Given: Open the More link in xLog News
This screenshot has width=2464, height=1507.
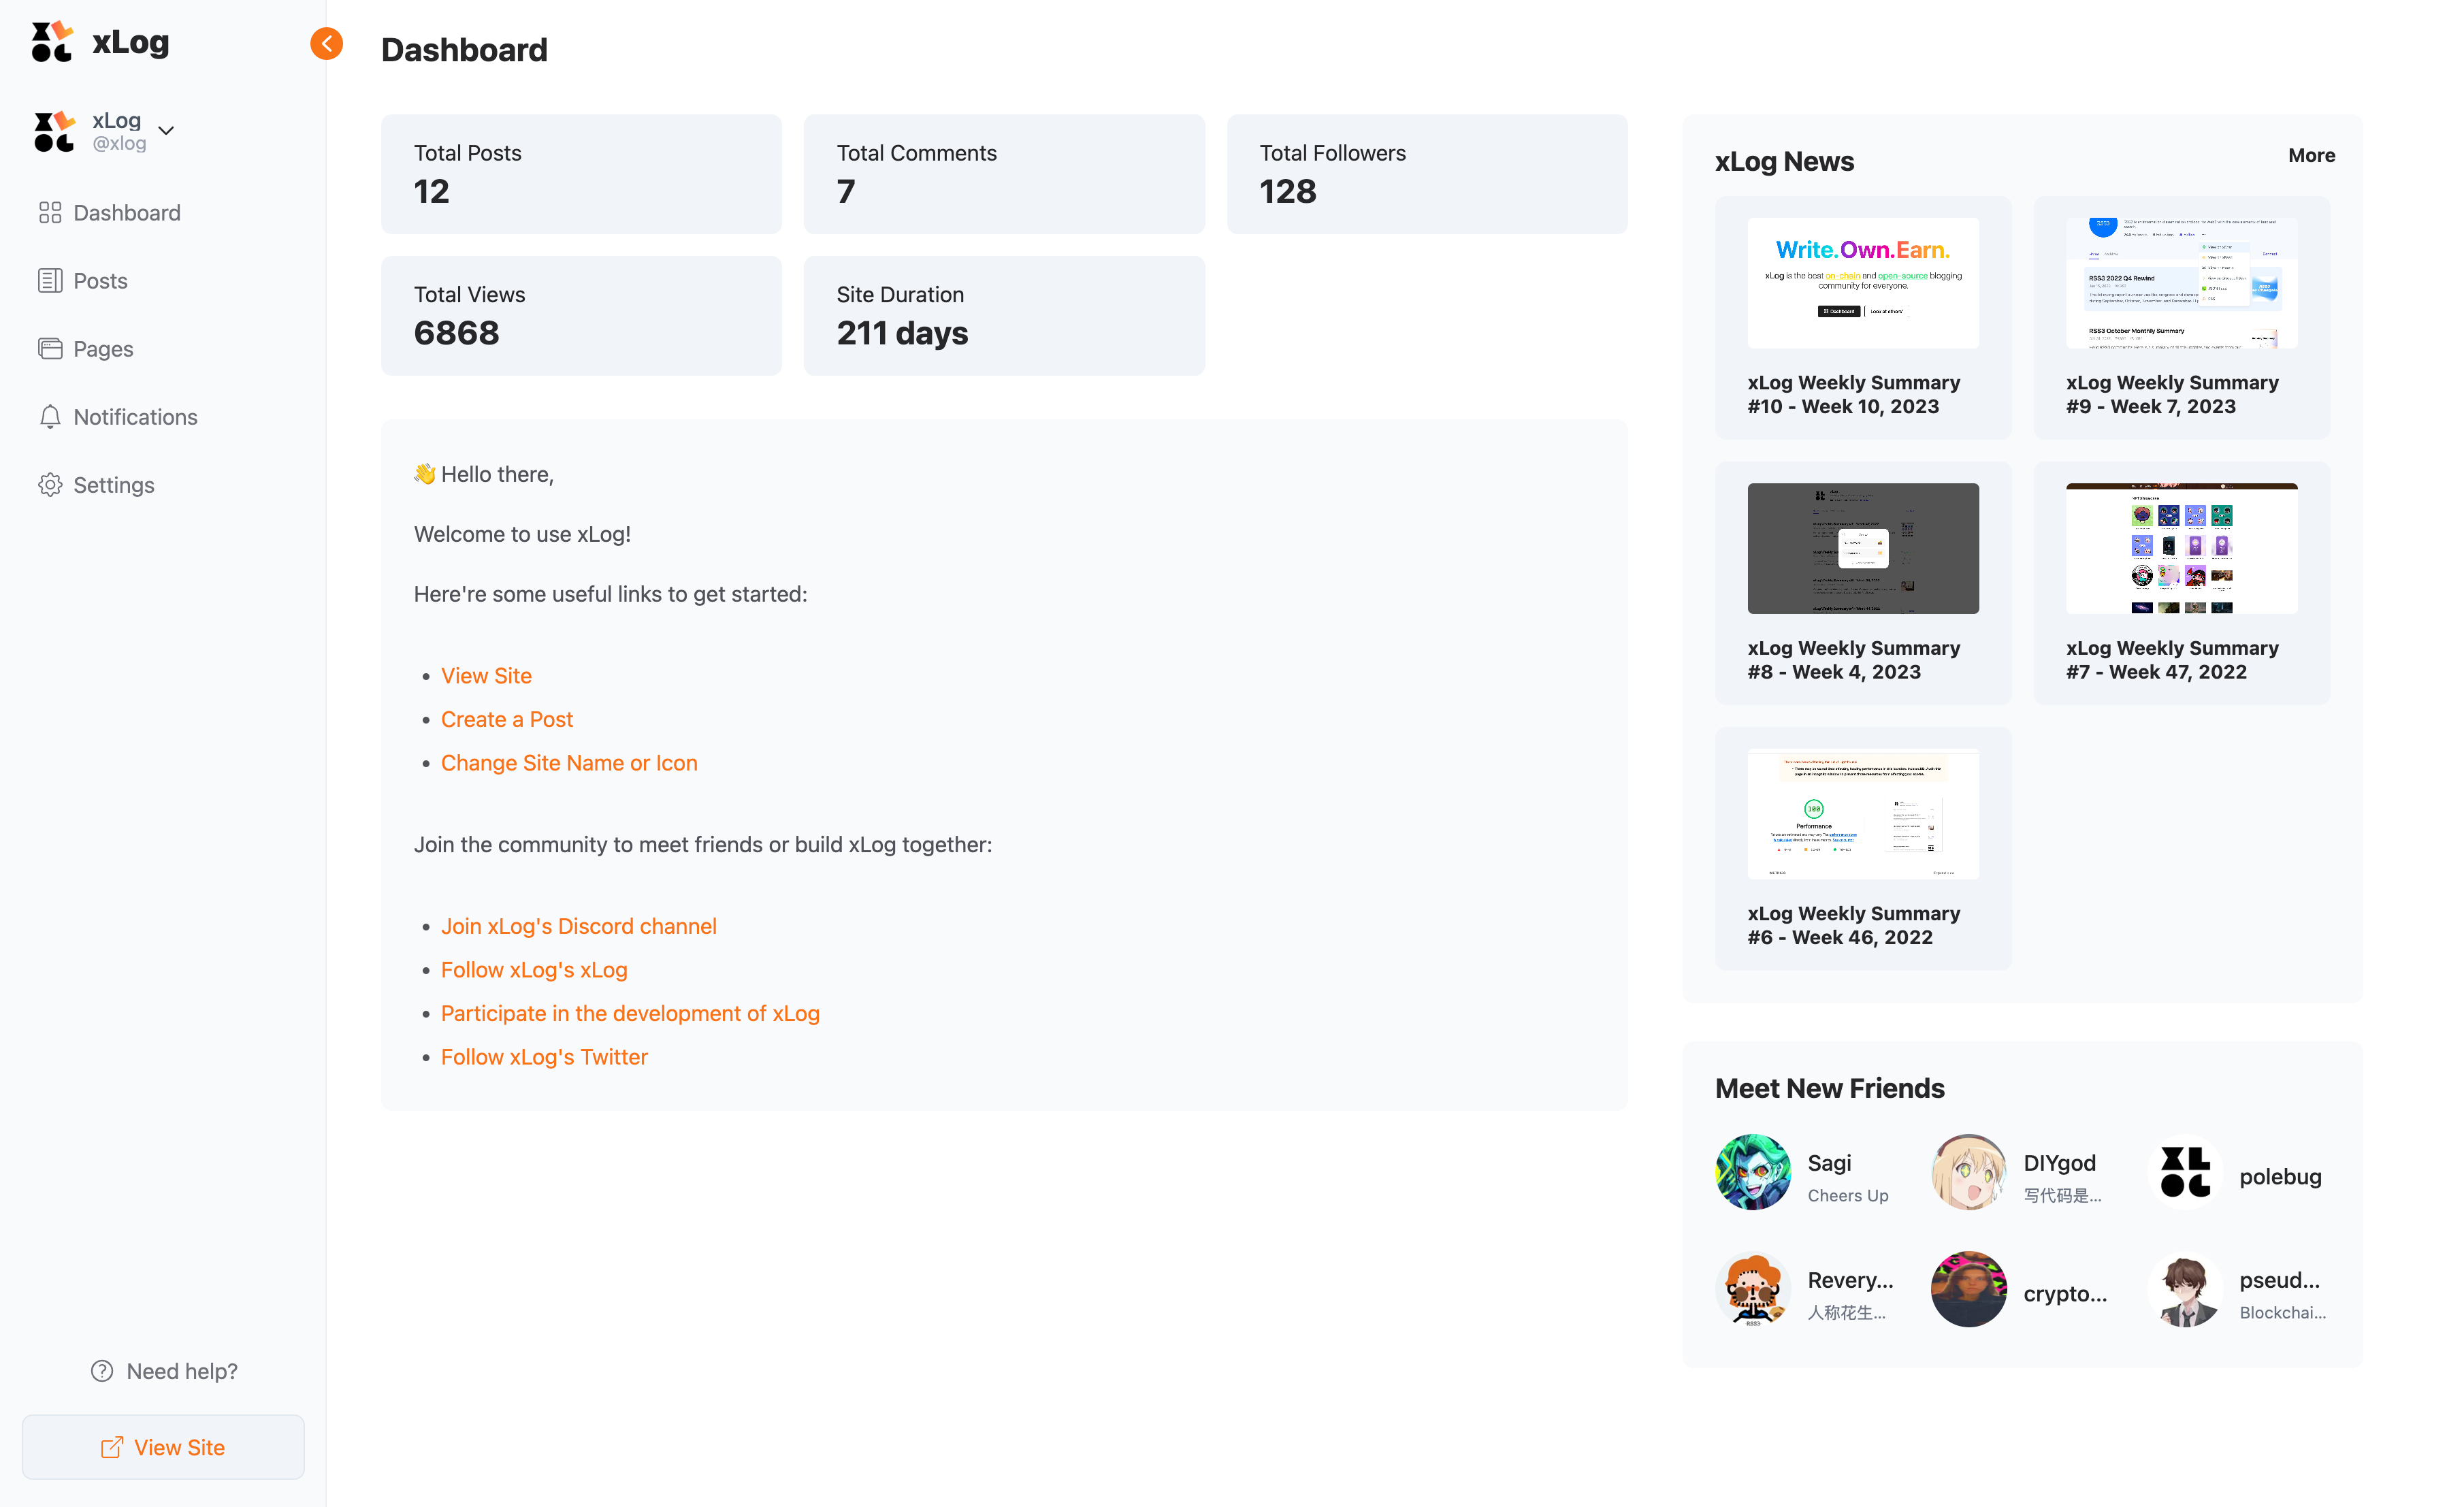Looking at the screenshot, I should [x=2311, y=155].
